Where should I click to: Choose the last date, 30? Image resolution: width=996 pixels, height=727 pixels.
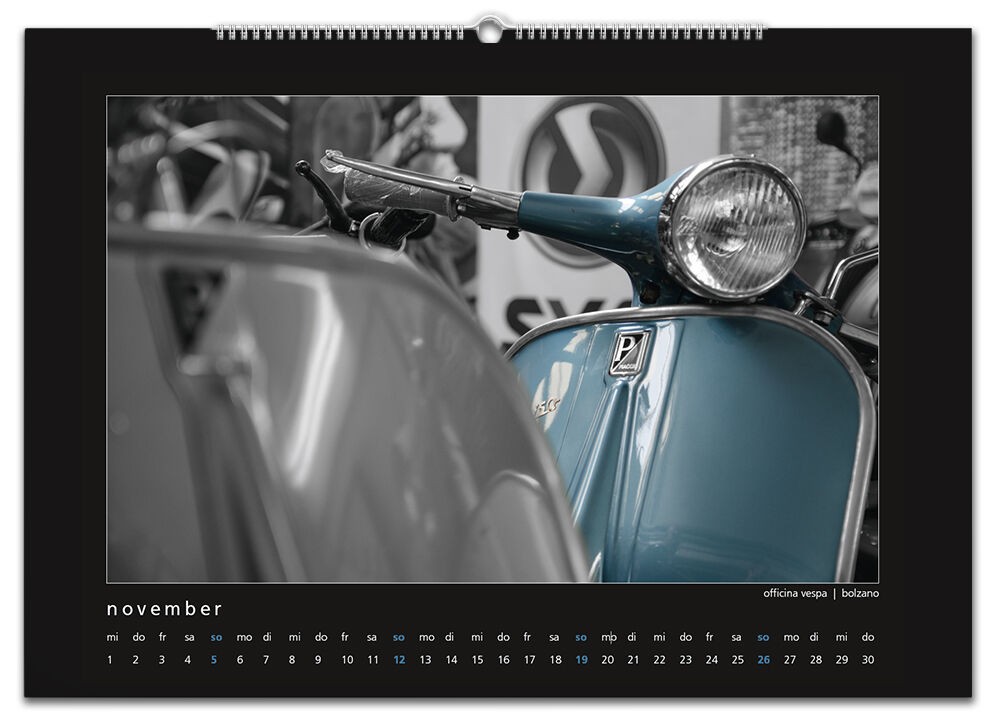(868, 660)
